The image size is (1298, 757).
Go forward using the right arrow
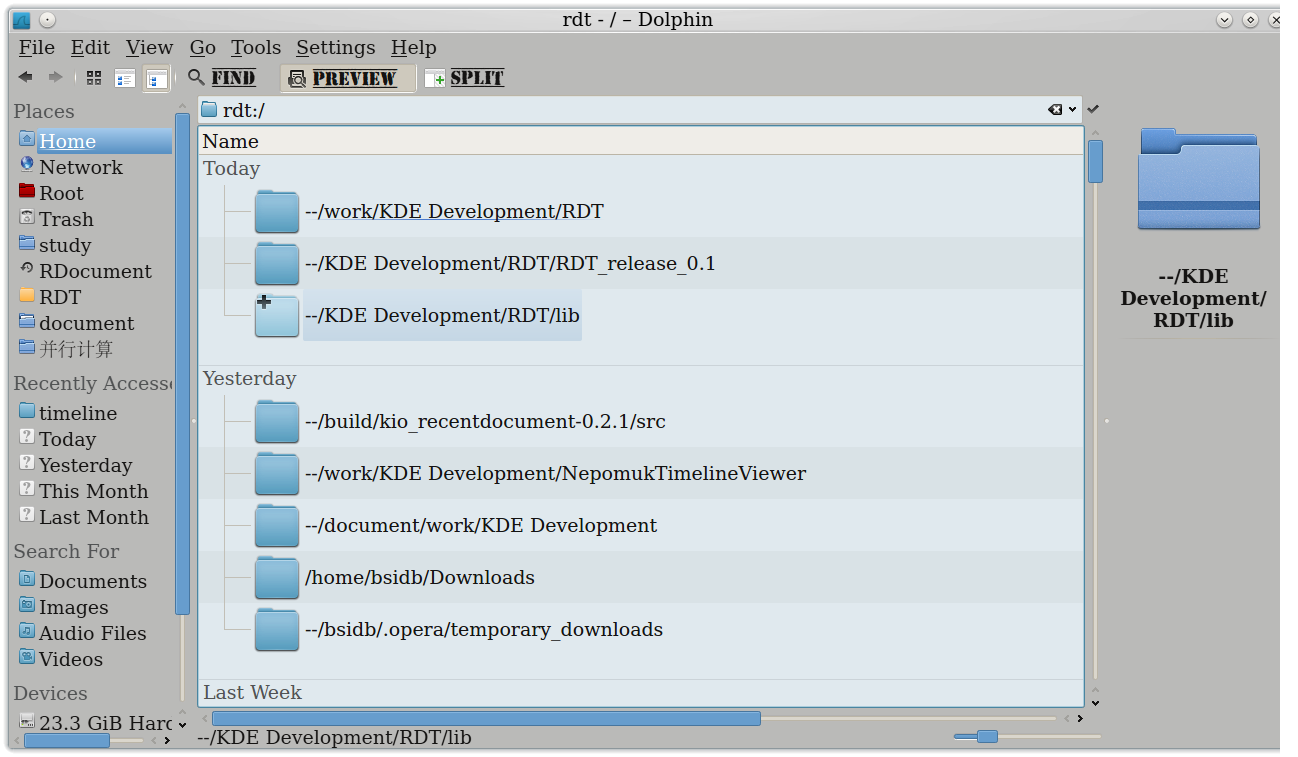click(x=55, y=78)
